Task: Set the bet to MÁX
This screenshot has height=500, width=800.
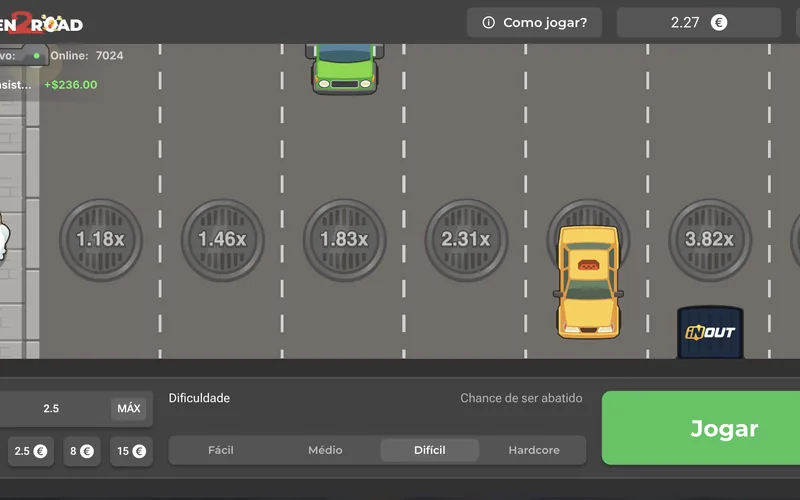Action: click(129, 409)
